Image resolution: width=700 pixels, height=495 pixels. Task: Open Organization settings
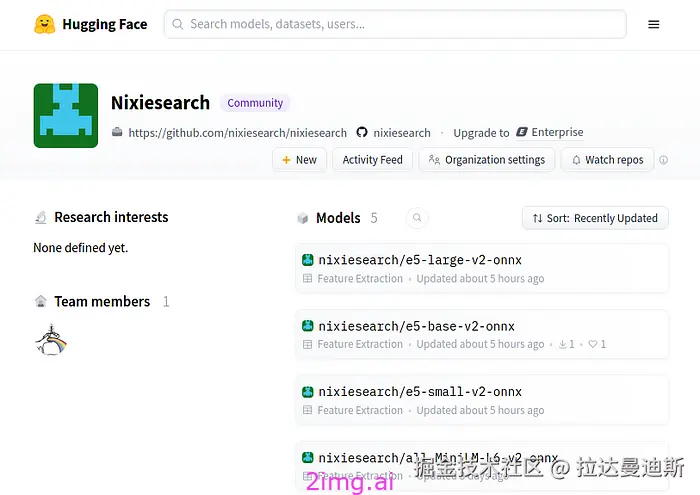[487, 160]
